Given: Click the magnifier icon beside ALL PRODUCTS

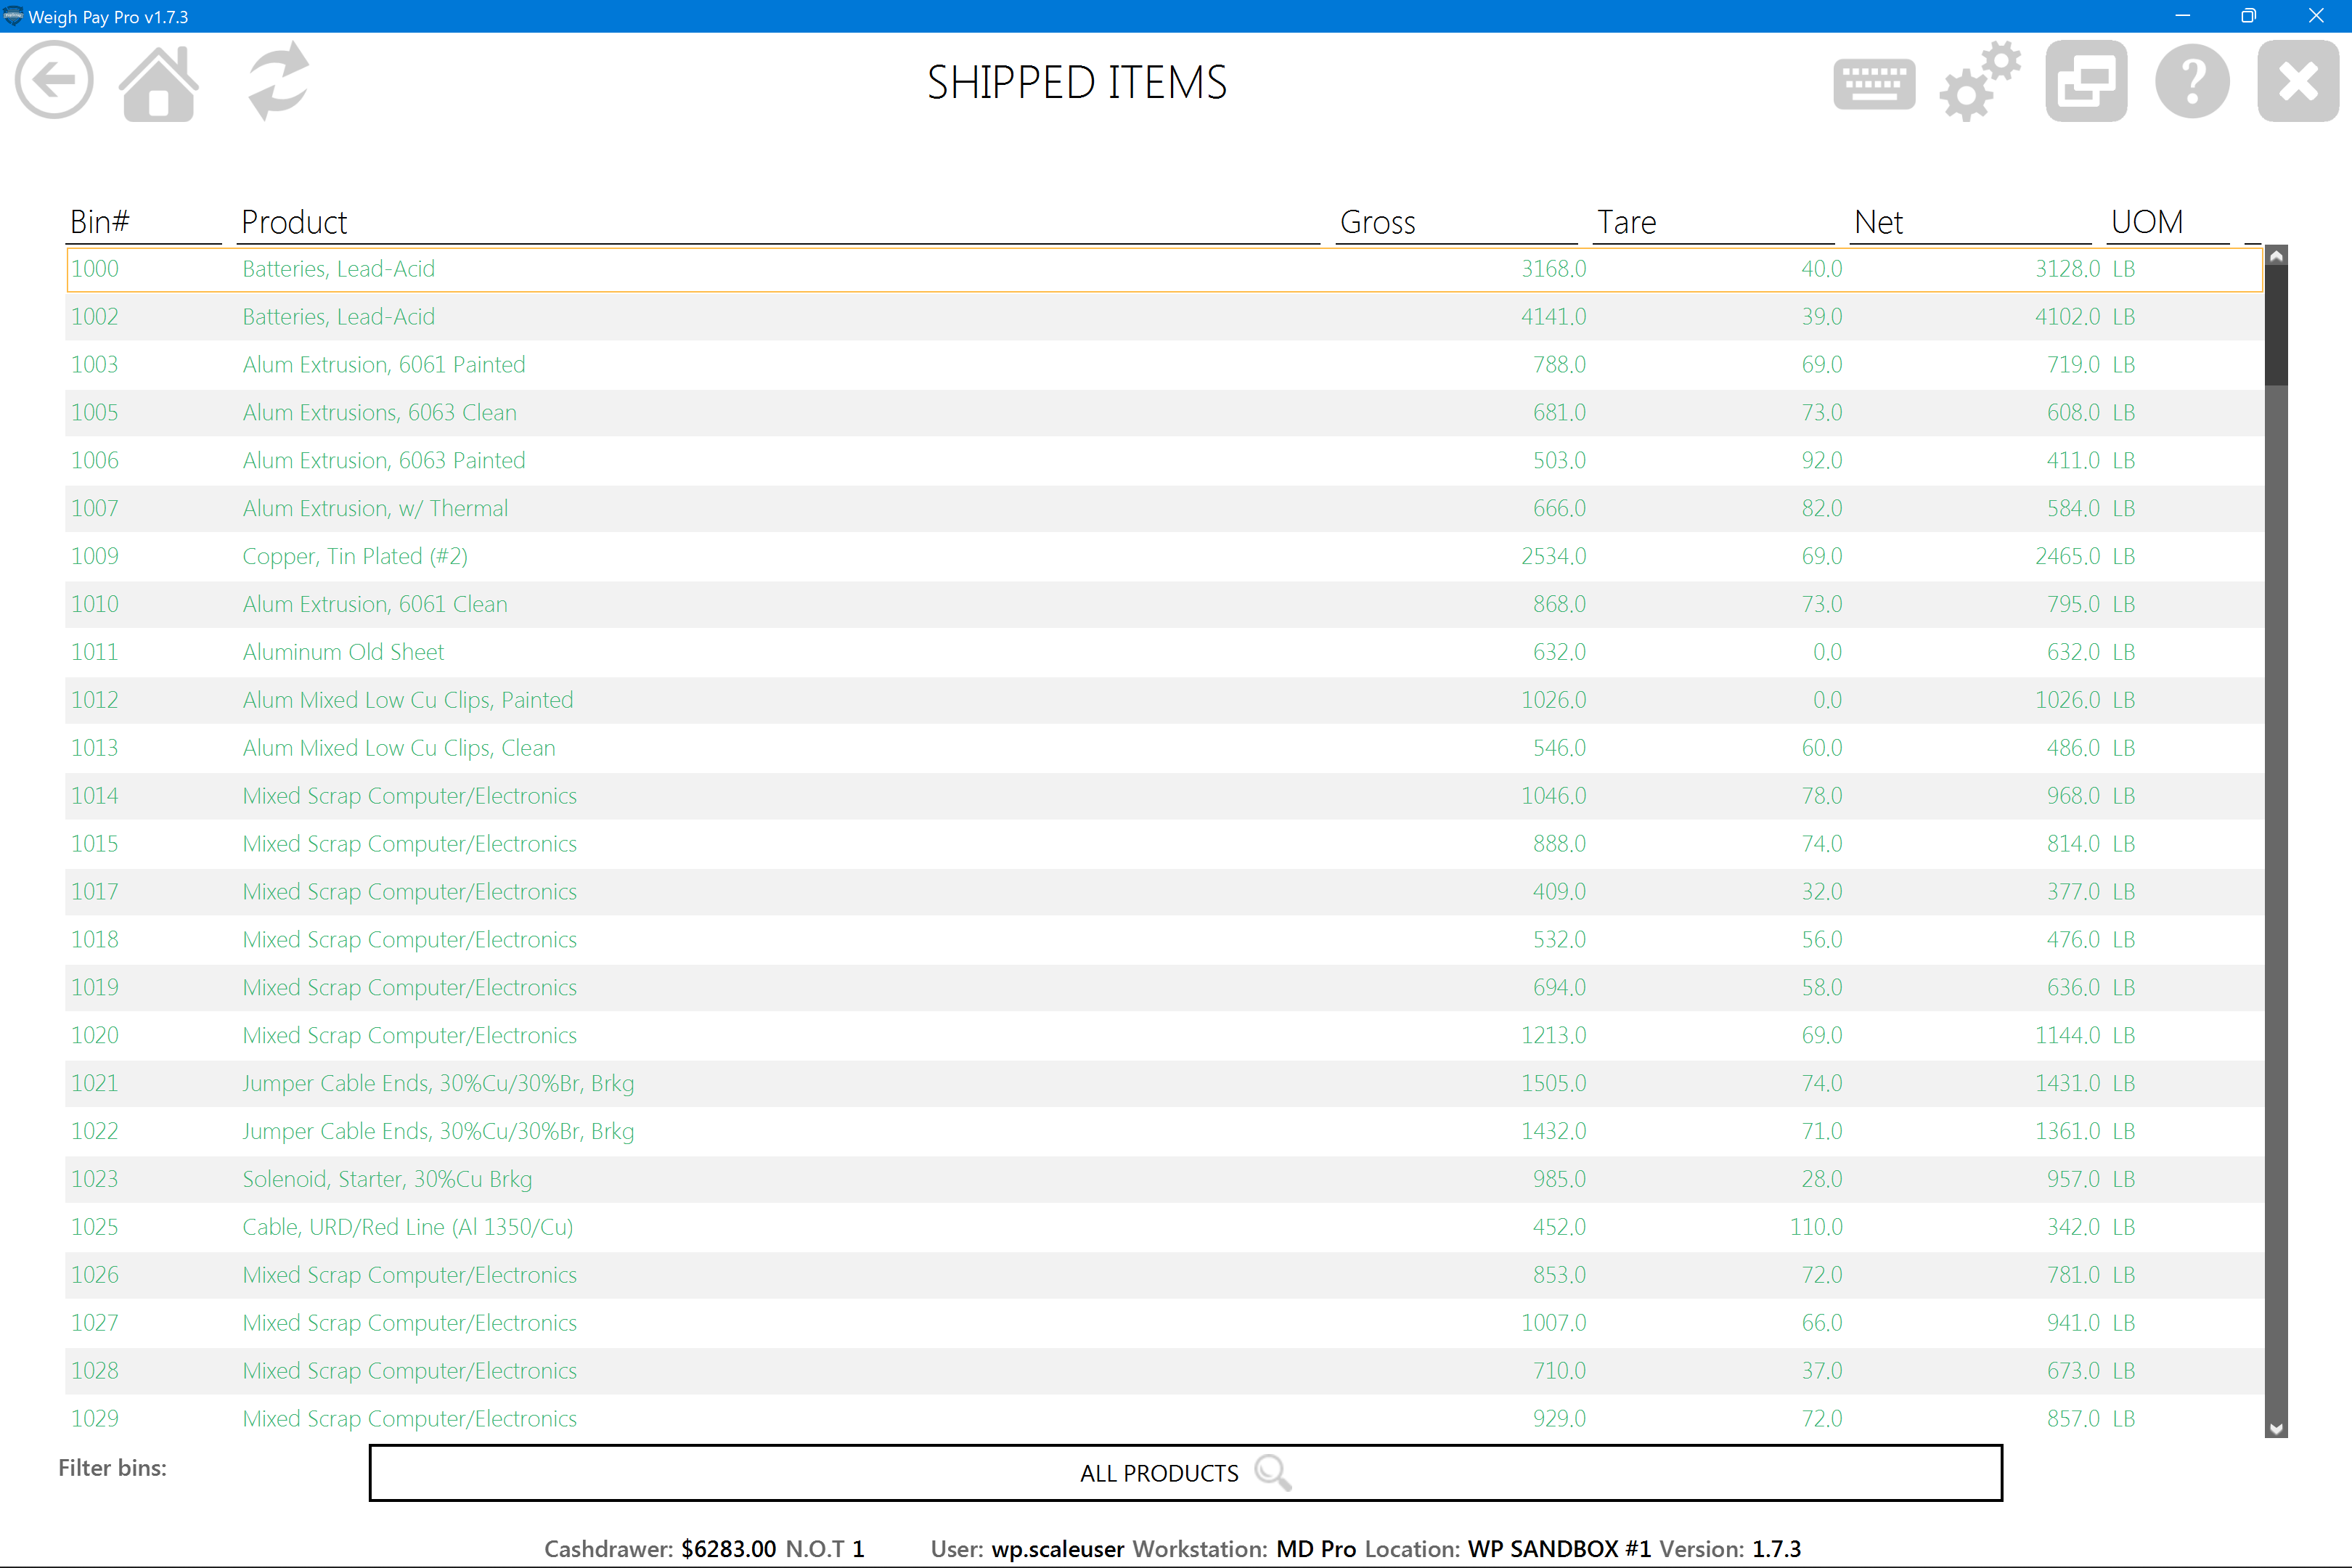Looking at the screenshot, I should point(1273,1472).
